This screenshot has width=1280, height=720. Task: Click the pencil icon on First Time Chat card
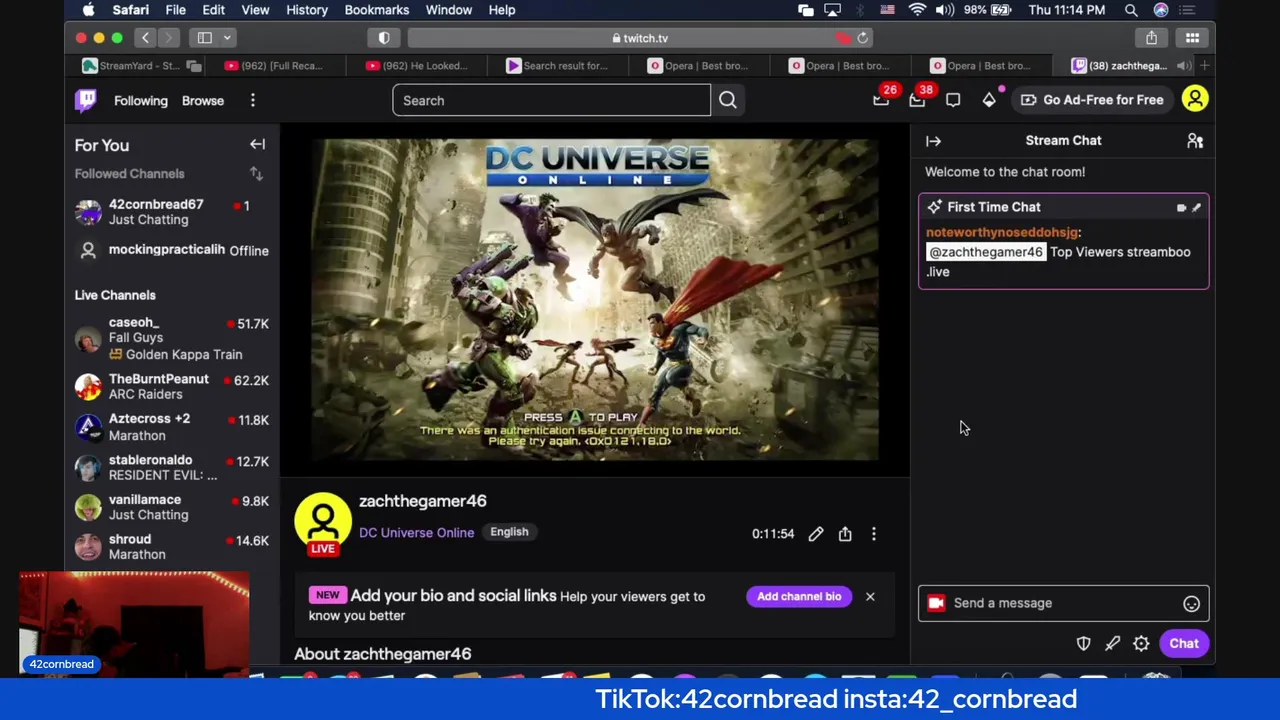tap(1196, 208)
